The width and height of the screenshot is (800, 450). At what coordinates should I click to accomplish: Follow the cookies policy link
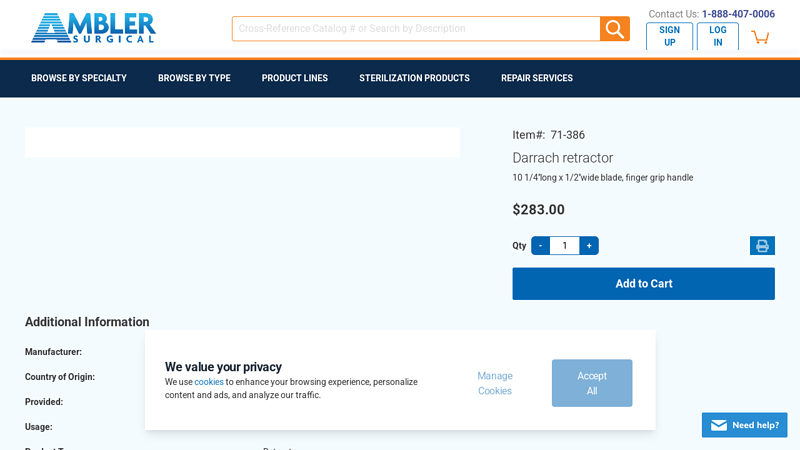point(209,382)
